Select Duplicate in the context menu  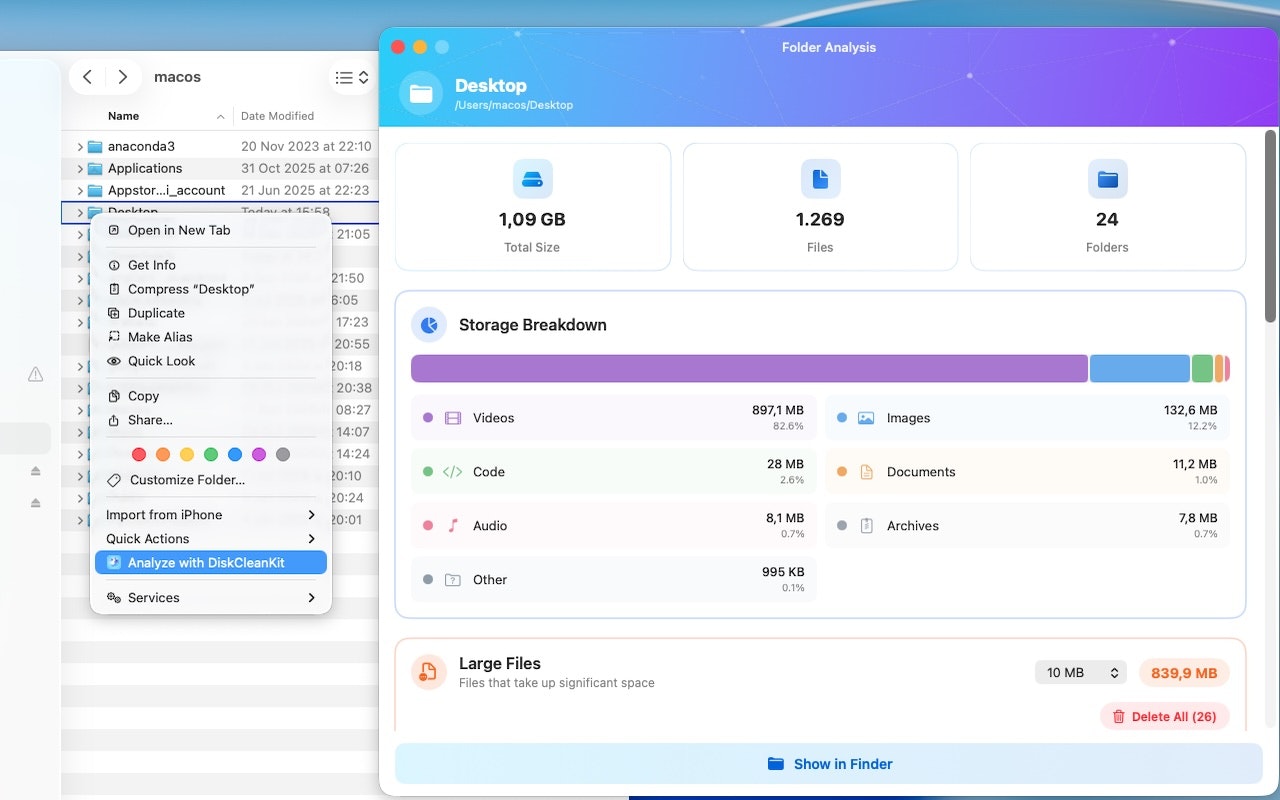211,313
